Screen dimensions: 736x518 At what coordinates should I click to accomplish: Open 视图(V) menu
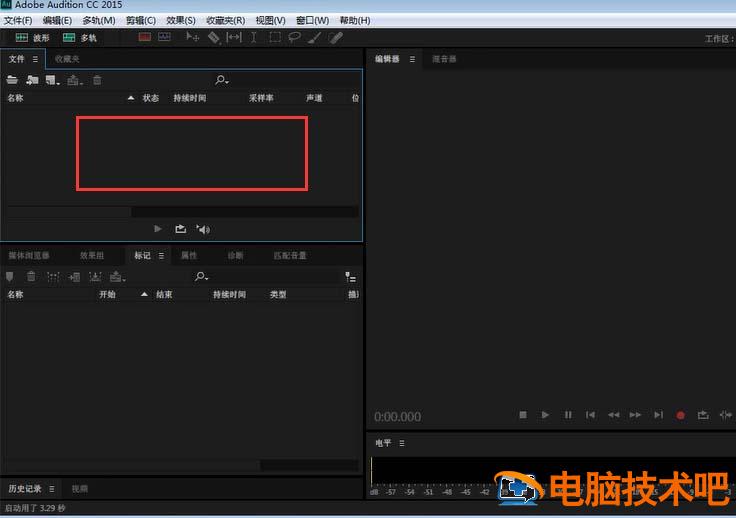[270, 21]
